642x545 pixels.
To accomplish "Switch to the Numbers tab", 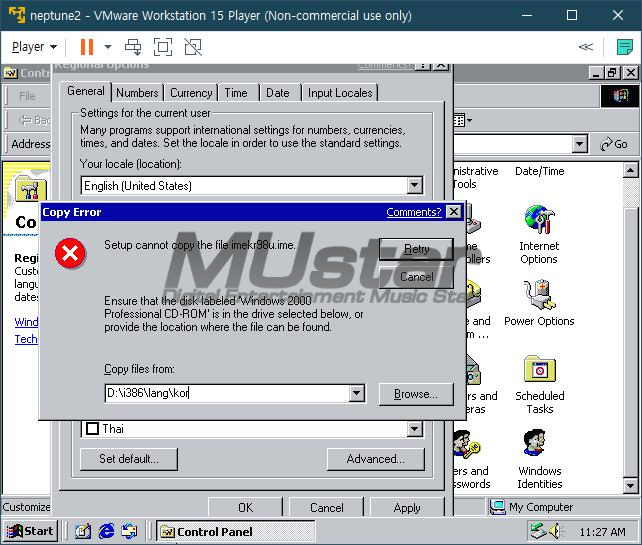I will point(137,93).
